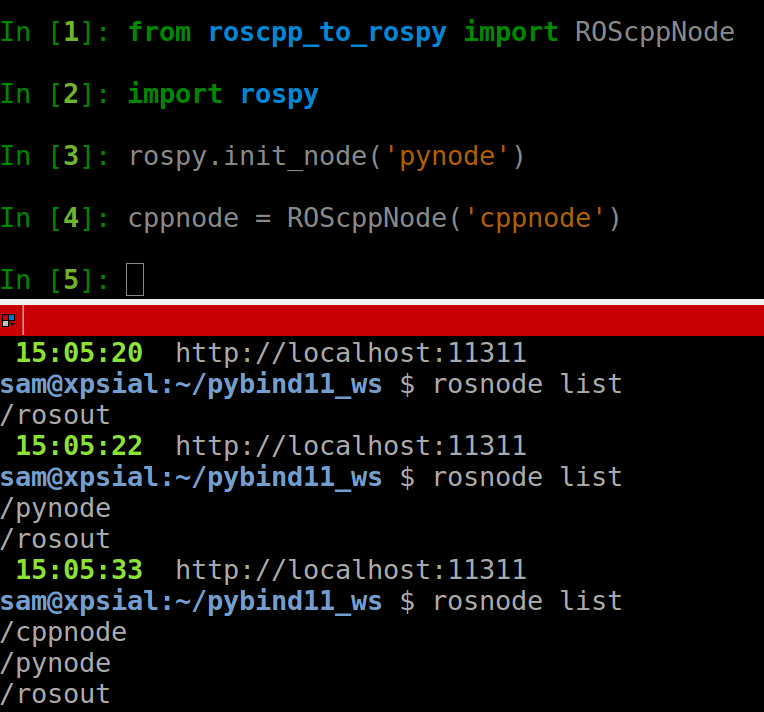The height and width of the screenshot is (712, 764).
Task: Click the 'sam@xpsial:~/pybind11_ws' prompt after 15:05:20
Action: tap(191, 385)
